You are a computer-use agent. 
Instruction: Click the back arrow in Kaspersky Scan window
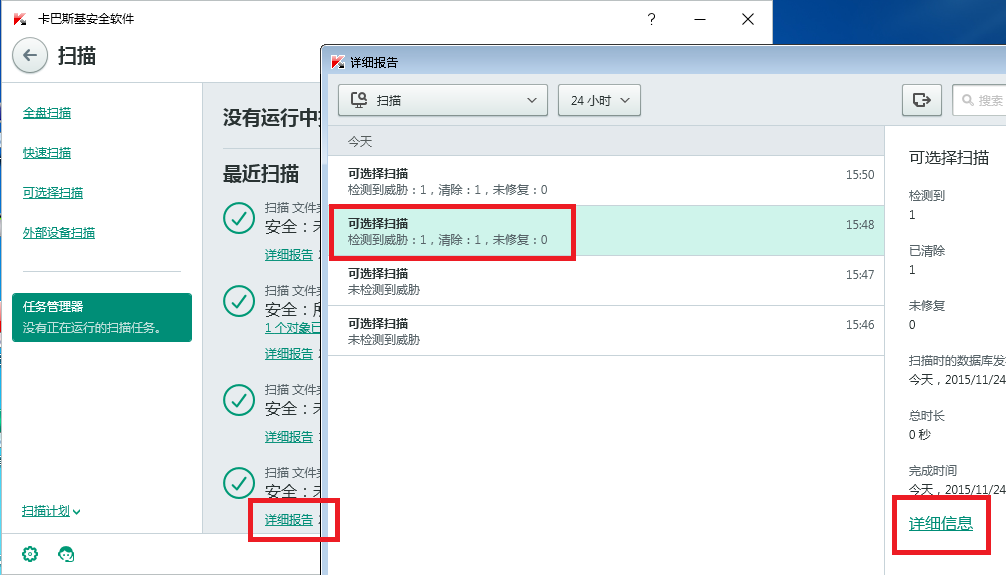point(30,56)
